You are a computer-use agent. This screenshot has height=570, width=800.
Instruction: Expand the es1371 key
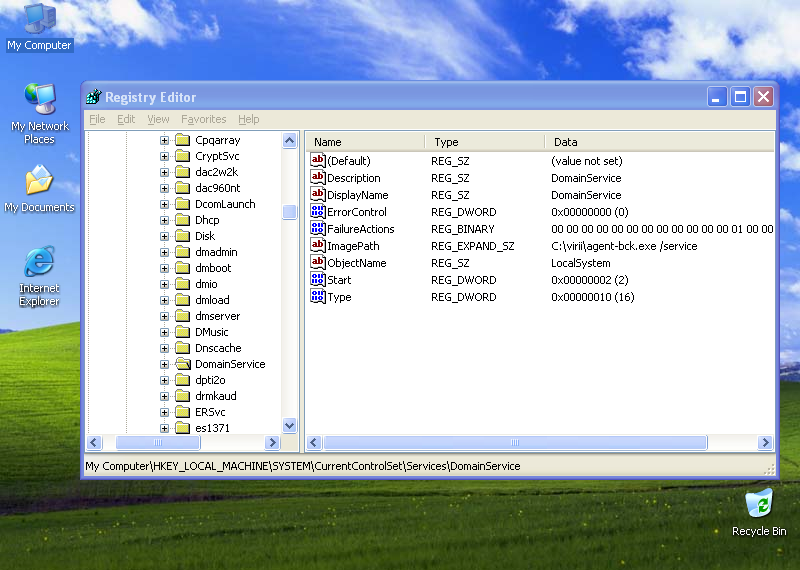[164, 428]
